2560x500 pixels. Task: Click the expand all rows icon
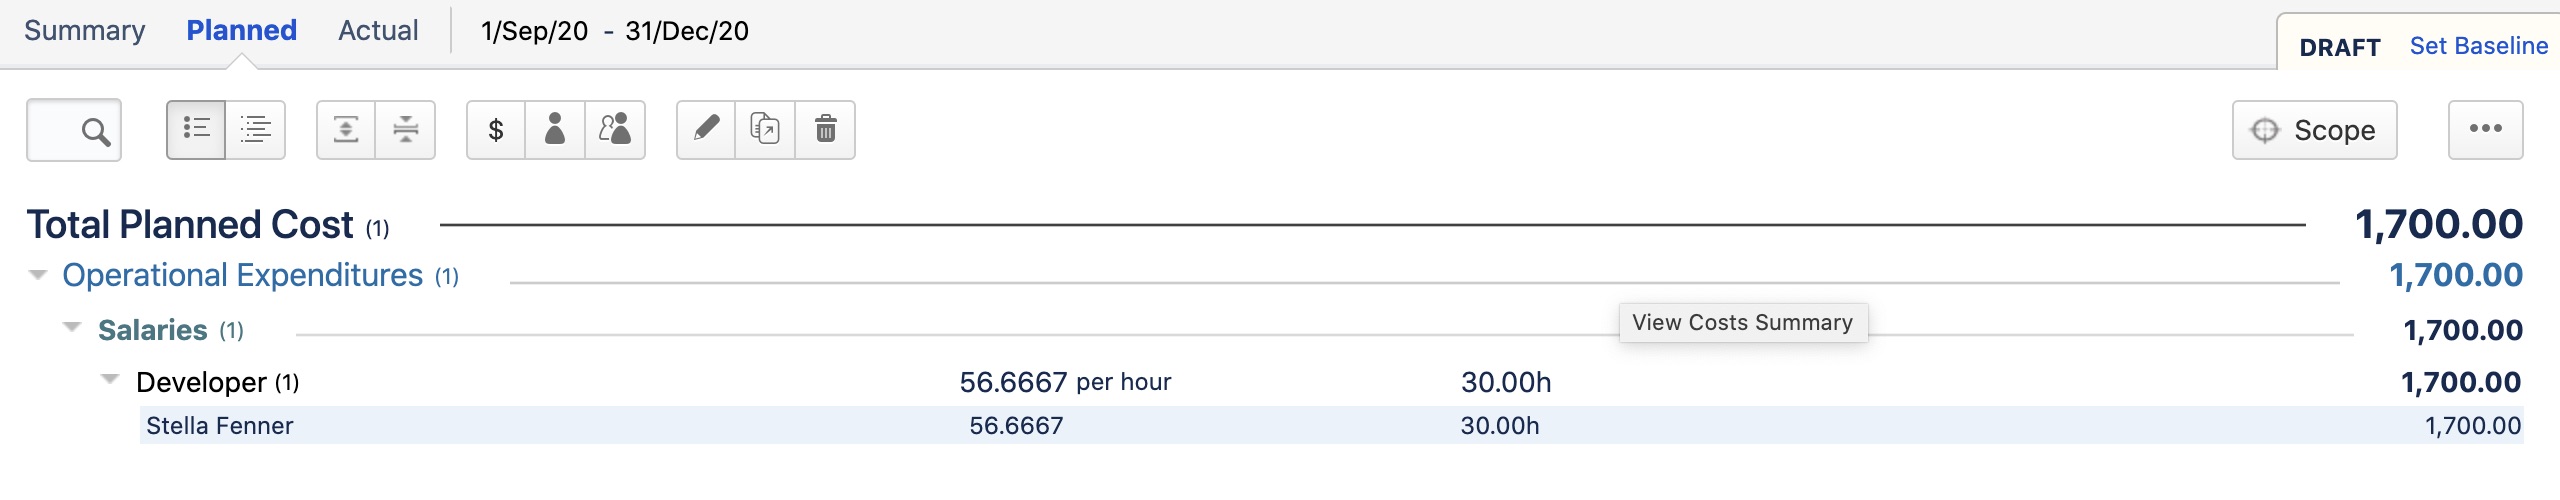pyautogui.click(x=346, y=130)
